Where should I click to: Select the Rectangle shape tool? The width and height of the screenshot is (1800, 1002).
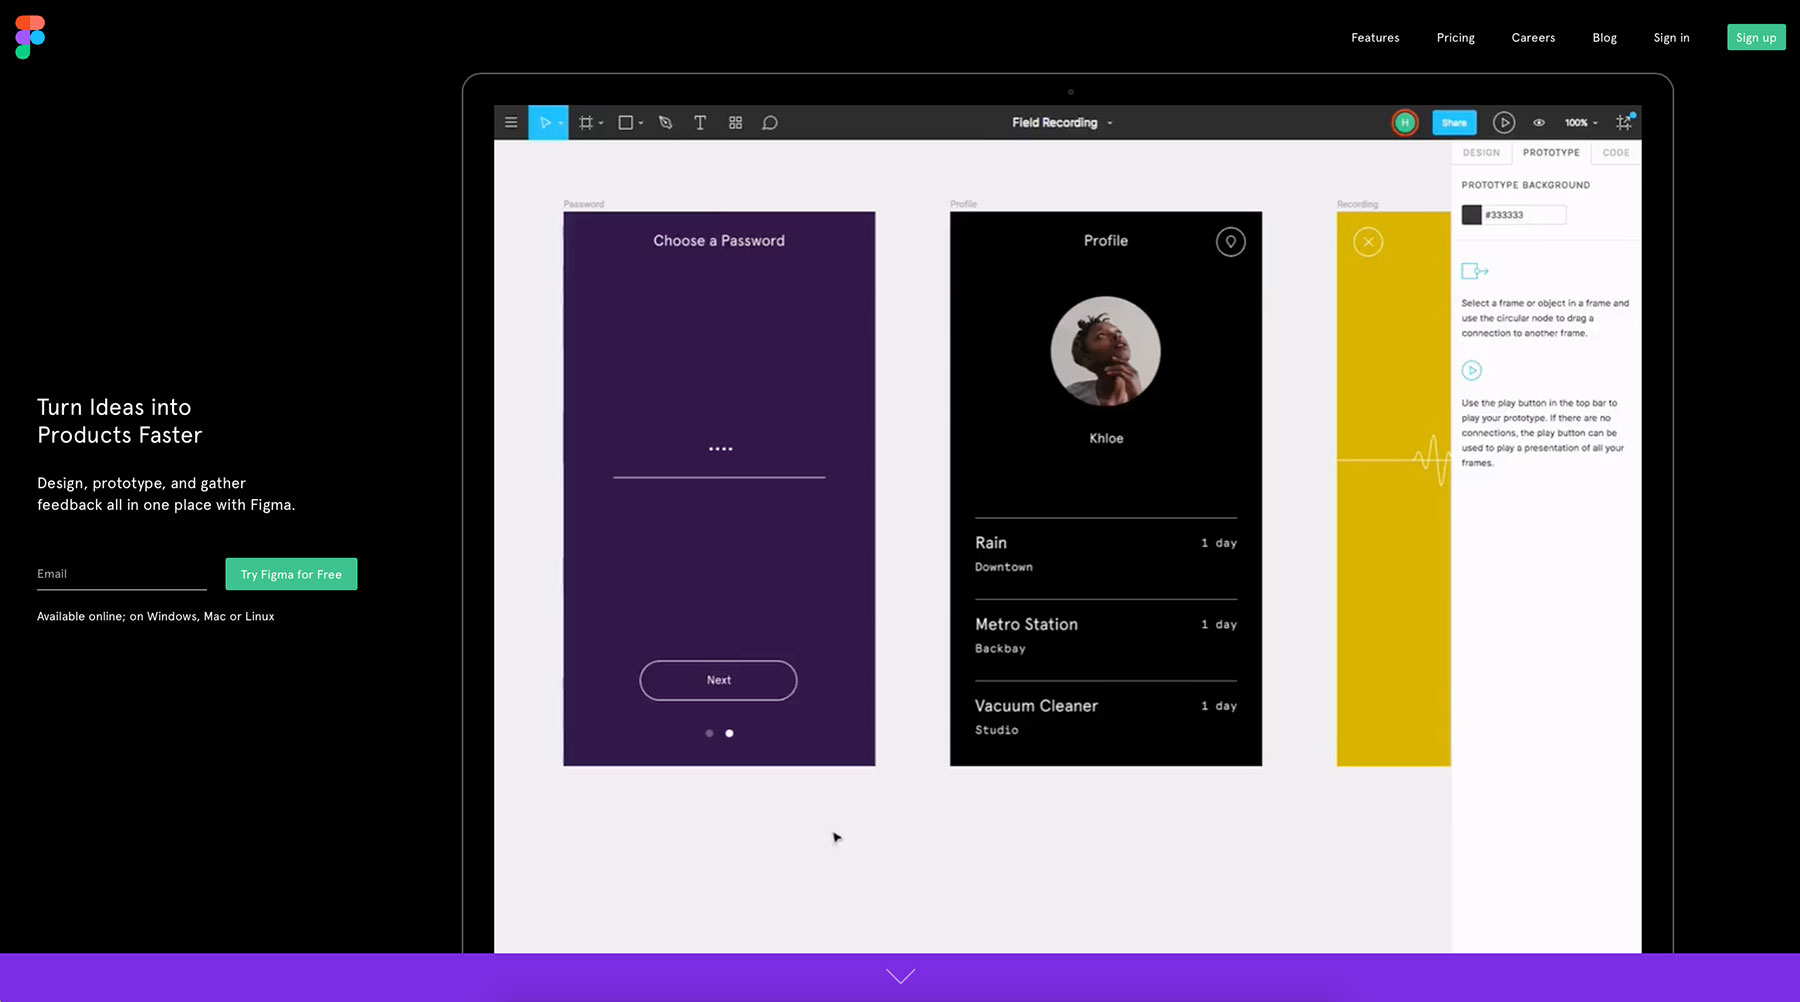pyautogui.click(x=625, y=123)
